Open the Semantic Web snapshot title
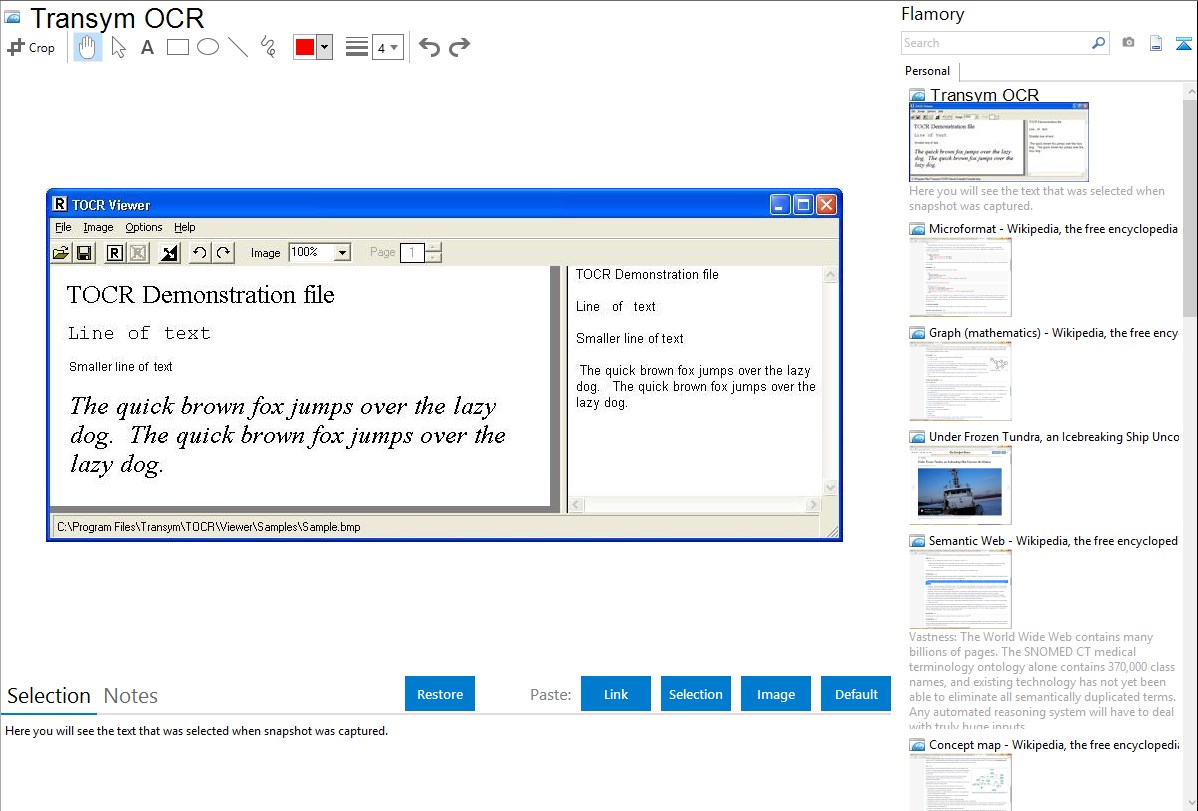Screen dimensions: 1198x811 point(1053,540)
